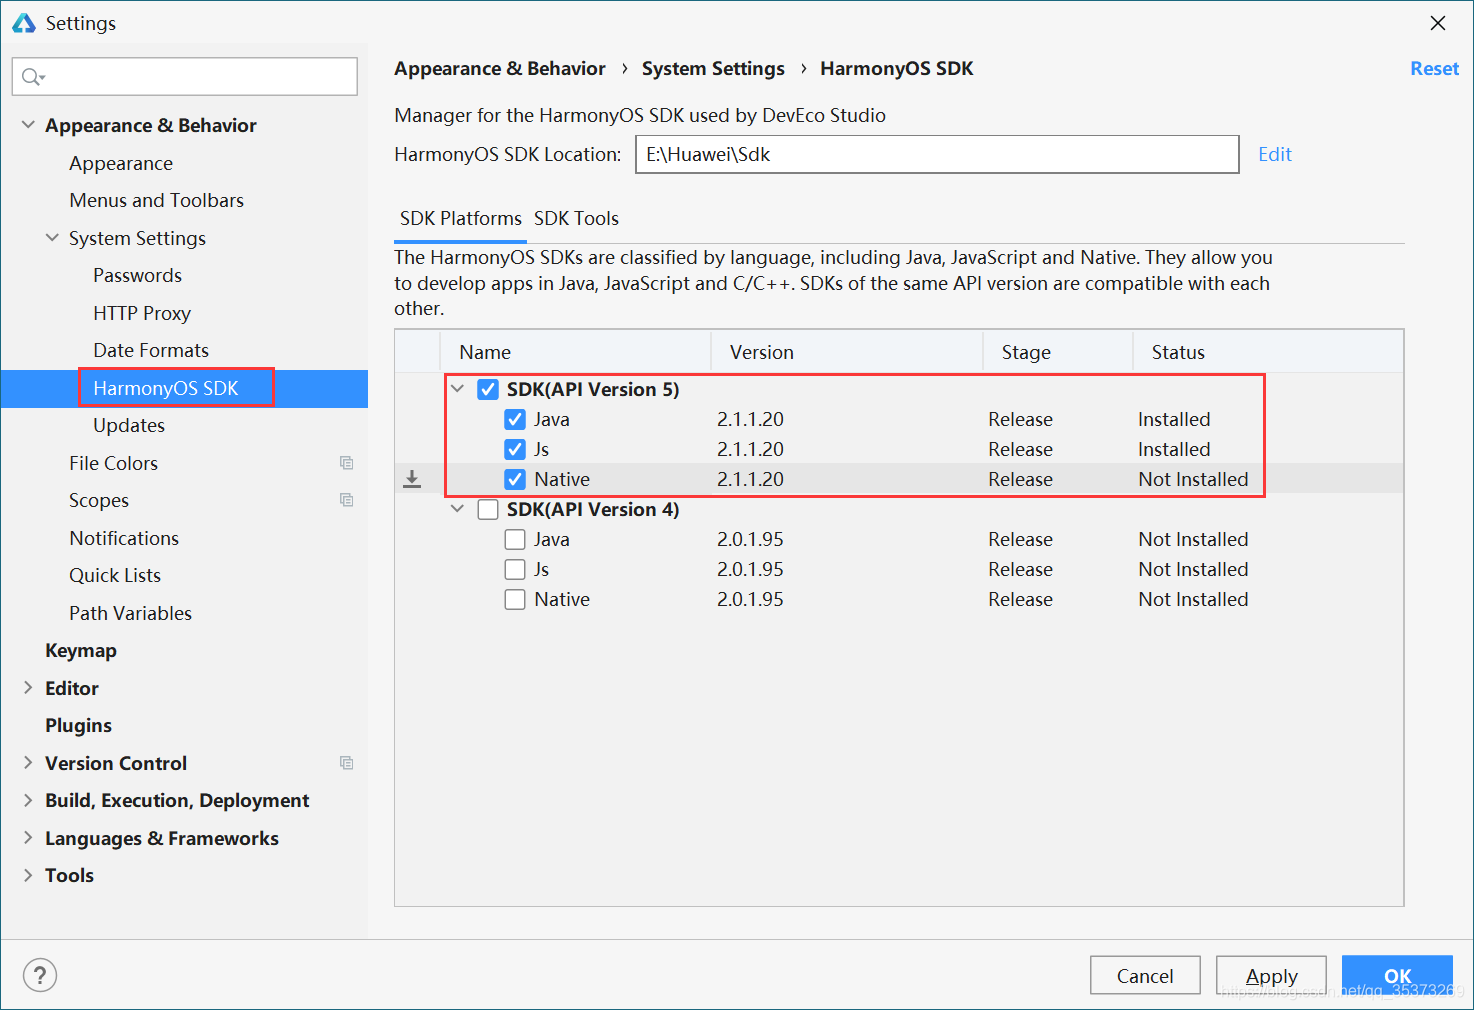Open the File Colors settings page
This screenshot has width=1474, height=1010.
pyautogui.click(x=114, y=463)
